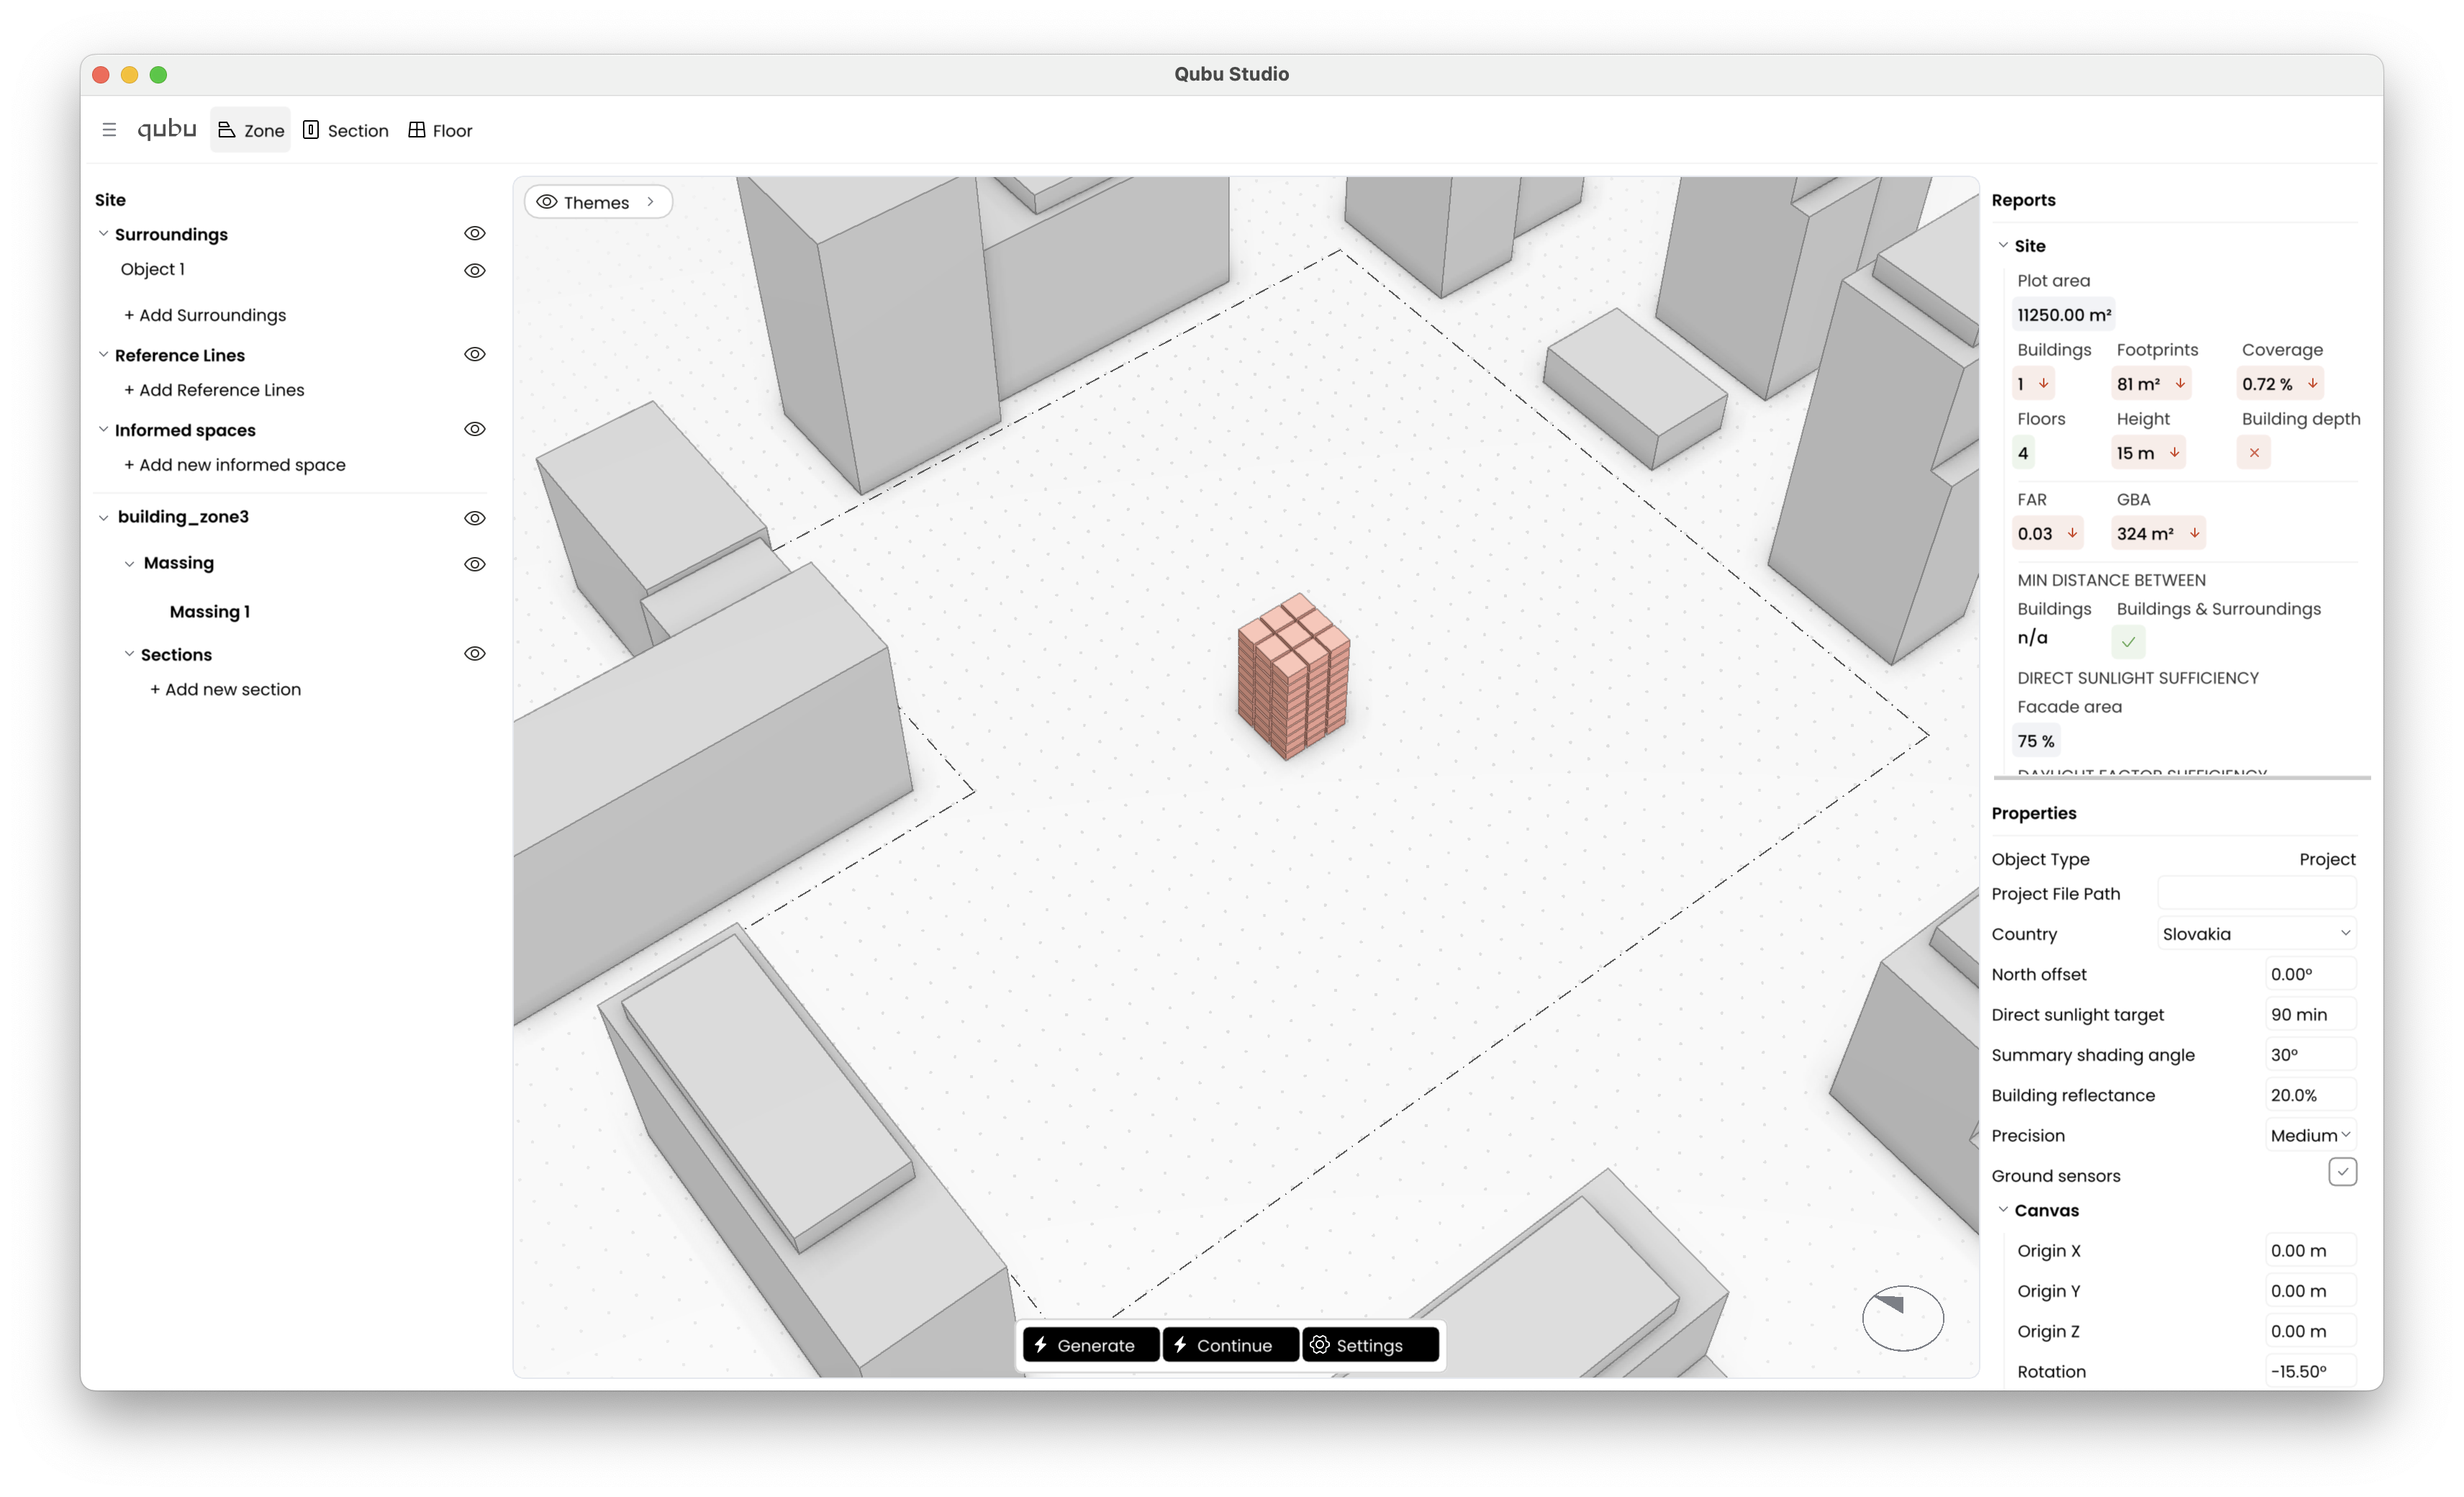The height and width of the screenshot is (1497, 2464).
Task: Click the qubu logo
Action: 166,129
